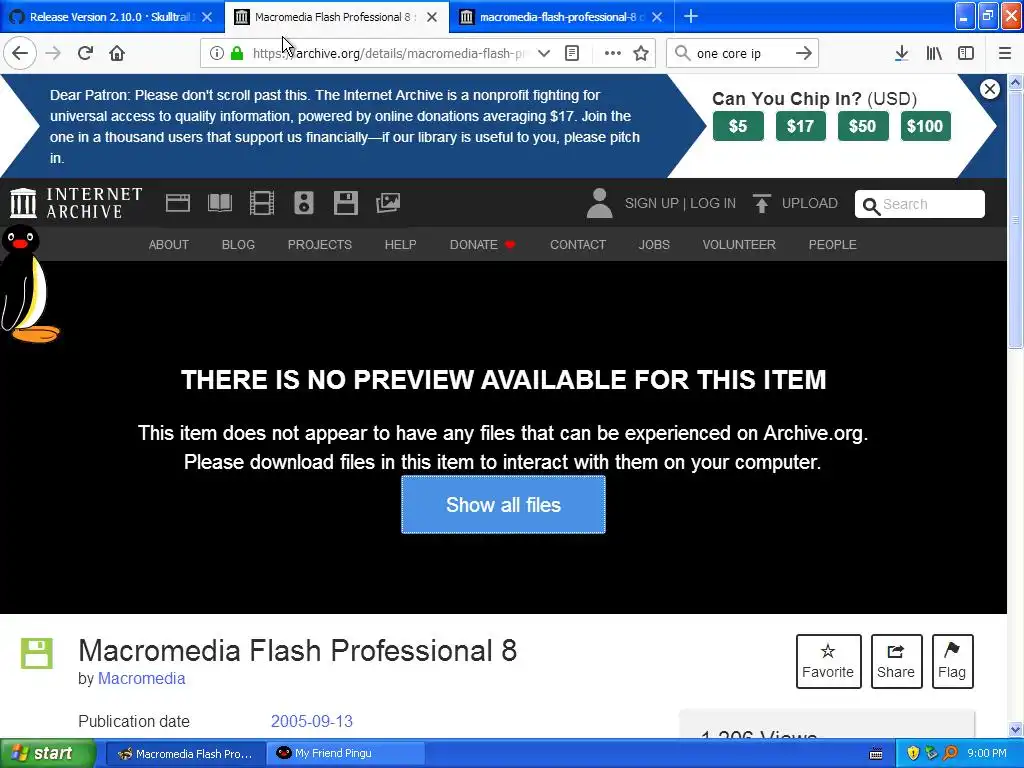Submit search with the arrow button
This screenshot has width=1024, height=768.
804,54
